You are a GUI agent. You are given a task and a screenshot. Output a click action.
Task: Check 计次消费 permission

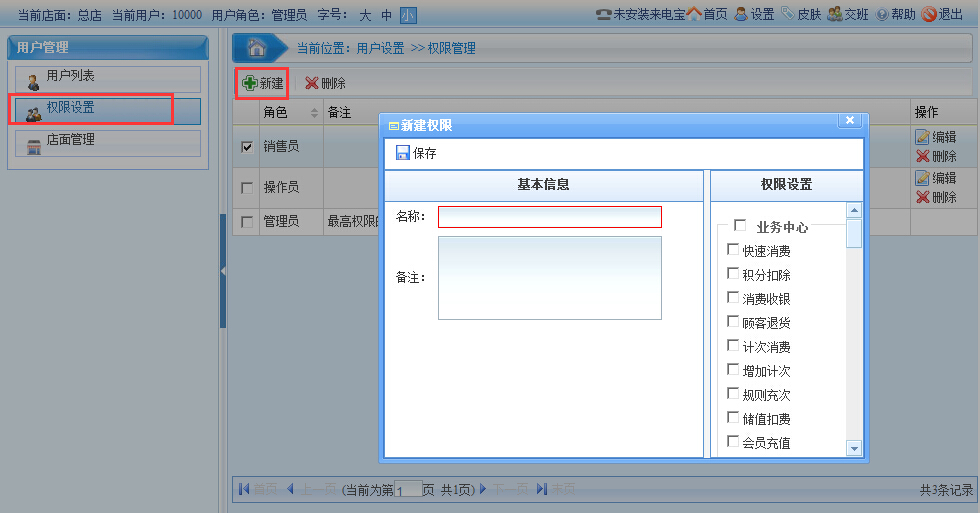[x=733, y=345]
